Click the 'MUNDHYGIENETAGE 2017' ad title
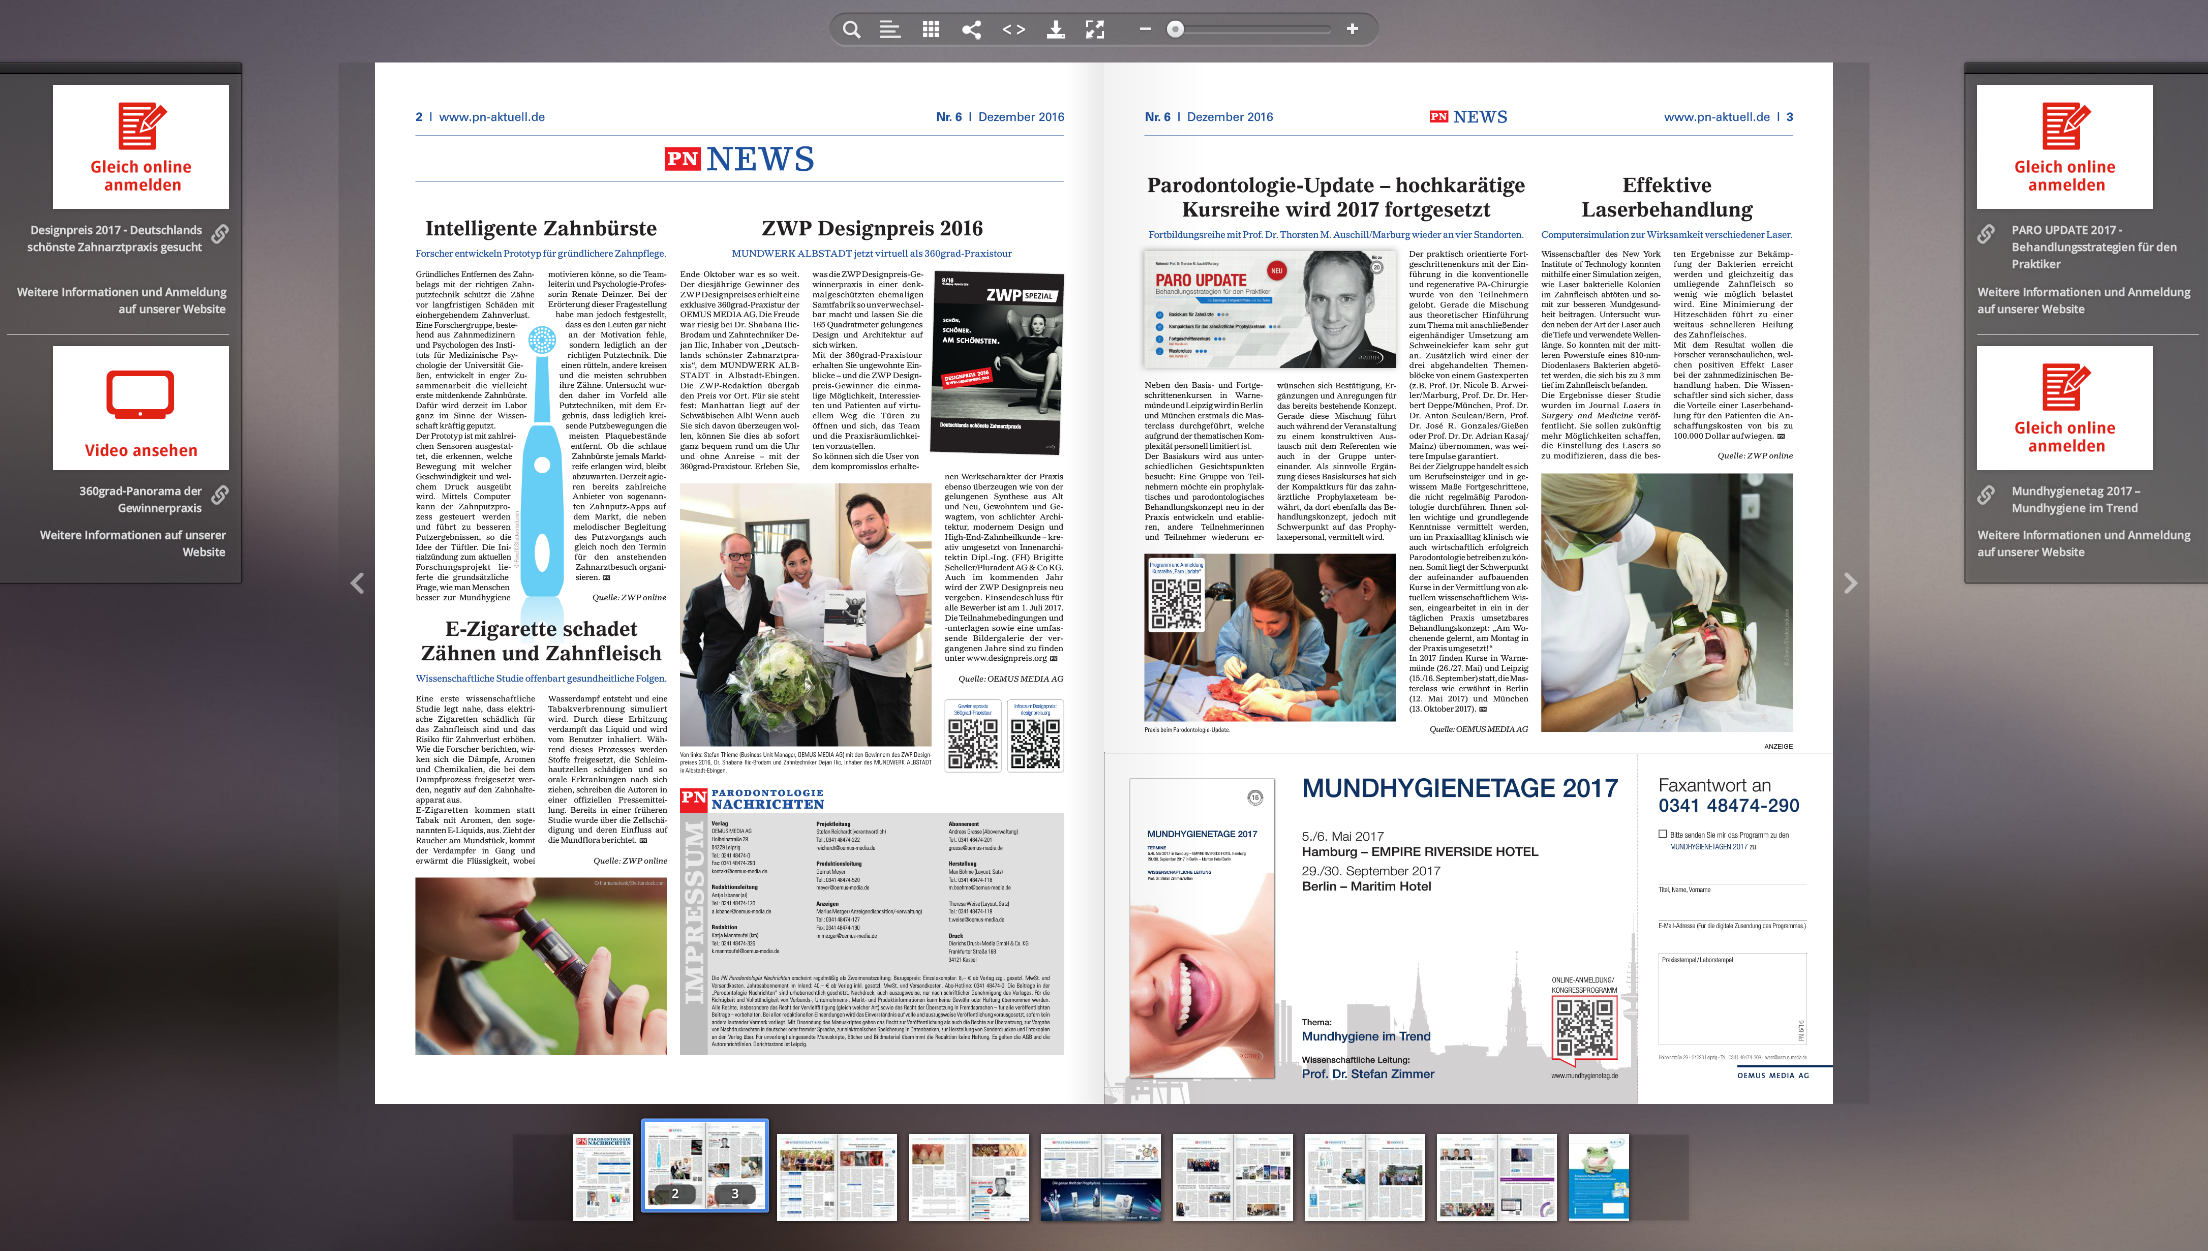 coord(1460,788)
